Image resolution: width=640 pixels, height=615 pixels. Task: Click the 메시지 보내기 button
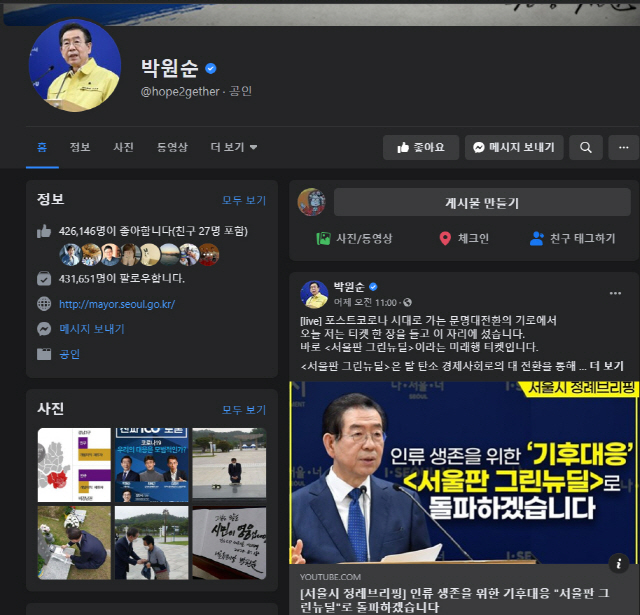[514, 147]
